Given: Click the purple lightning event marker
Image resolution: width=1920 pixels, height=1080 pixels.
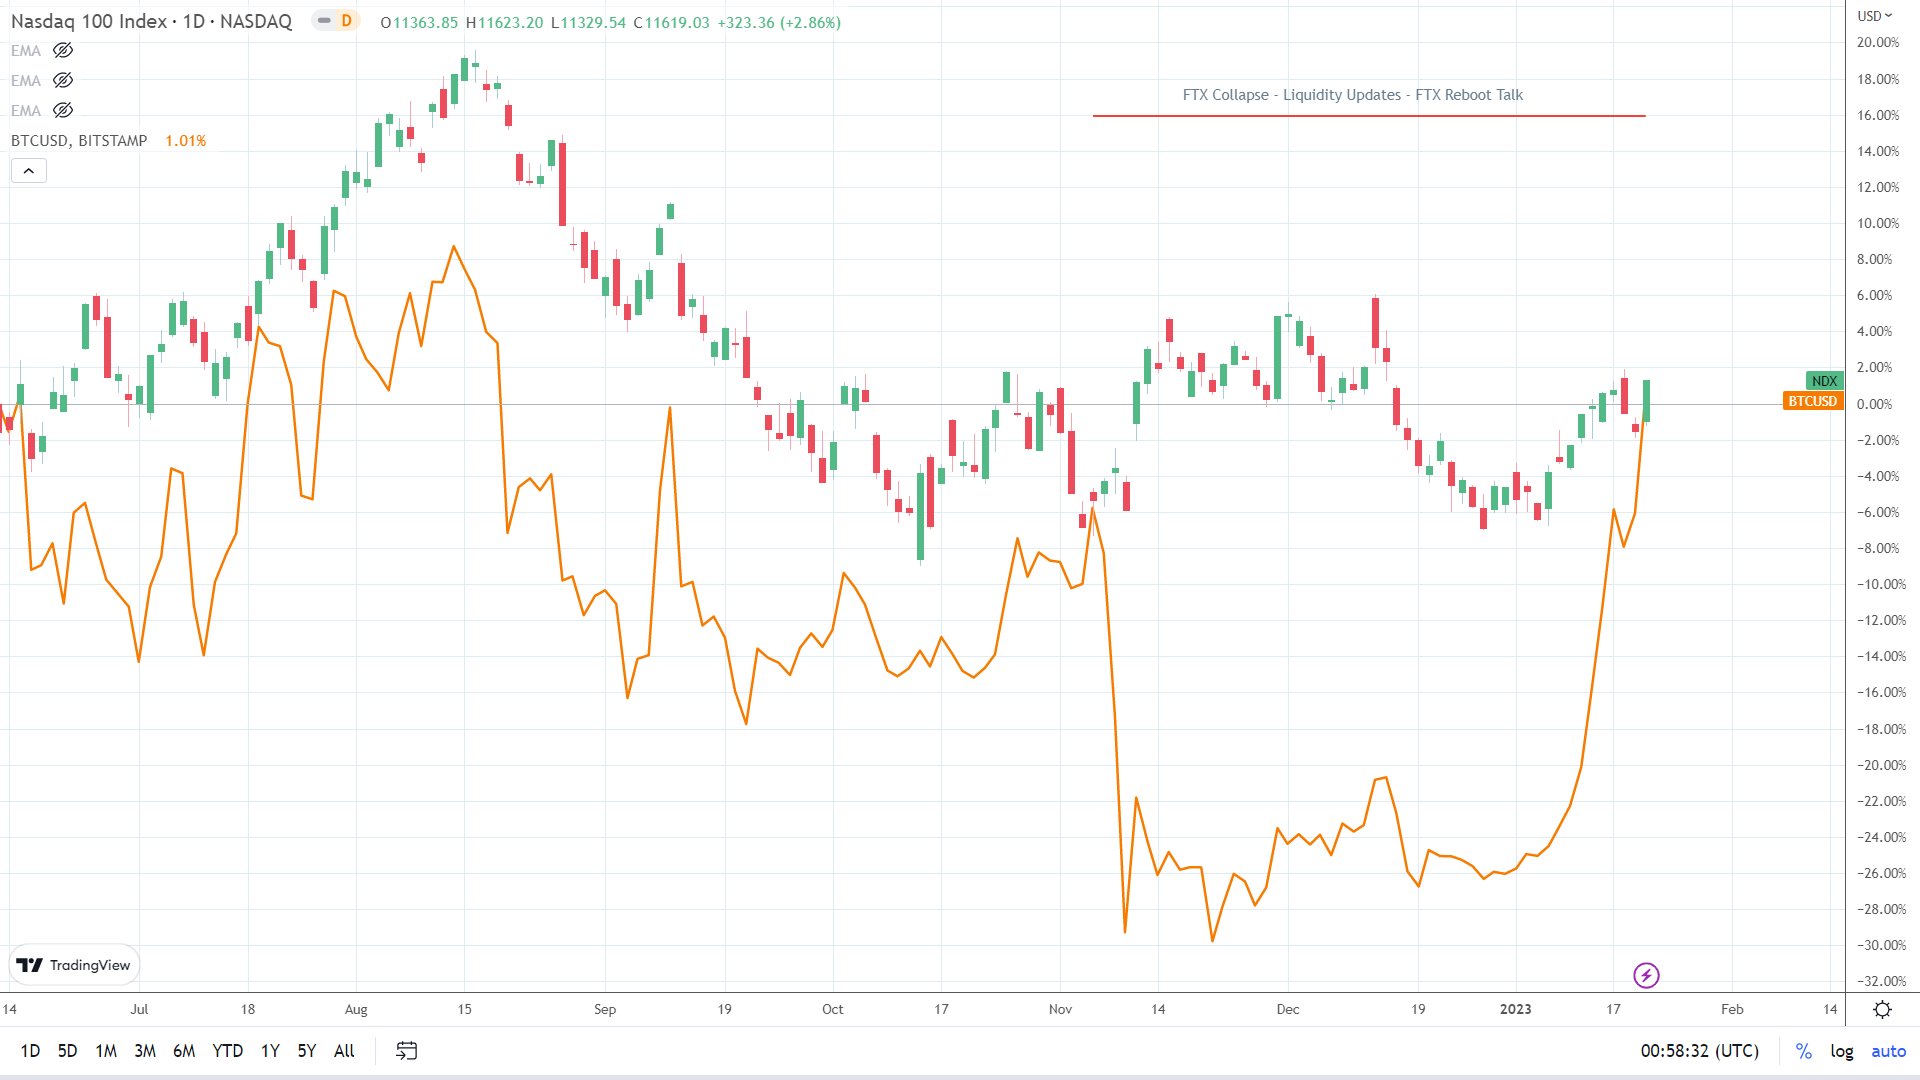Looking at the screenshot, I should pyautogui.click(x=1646, y=975).
